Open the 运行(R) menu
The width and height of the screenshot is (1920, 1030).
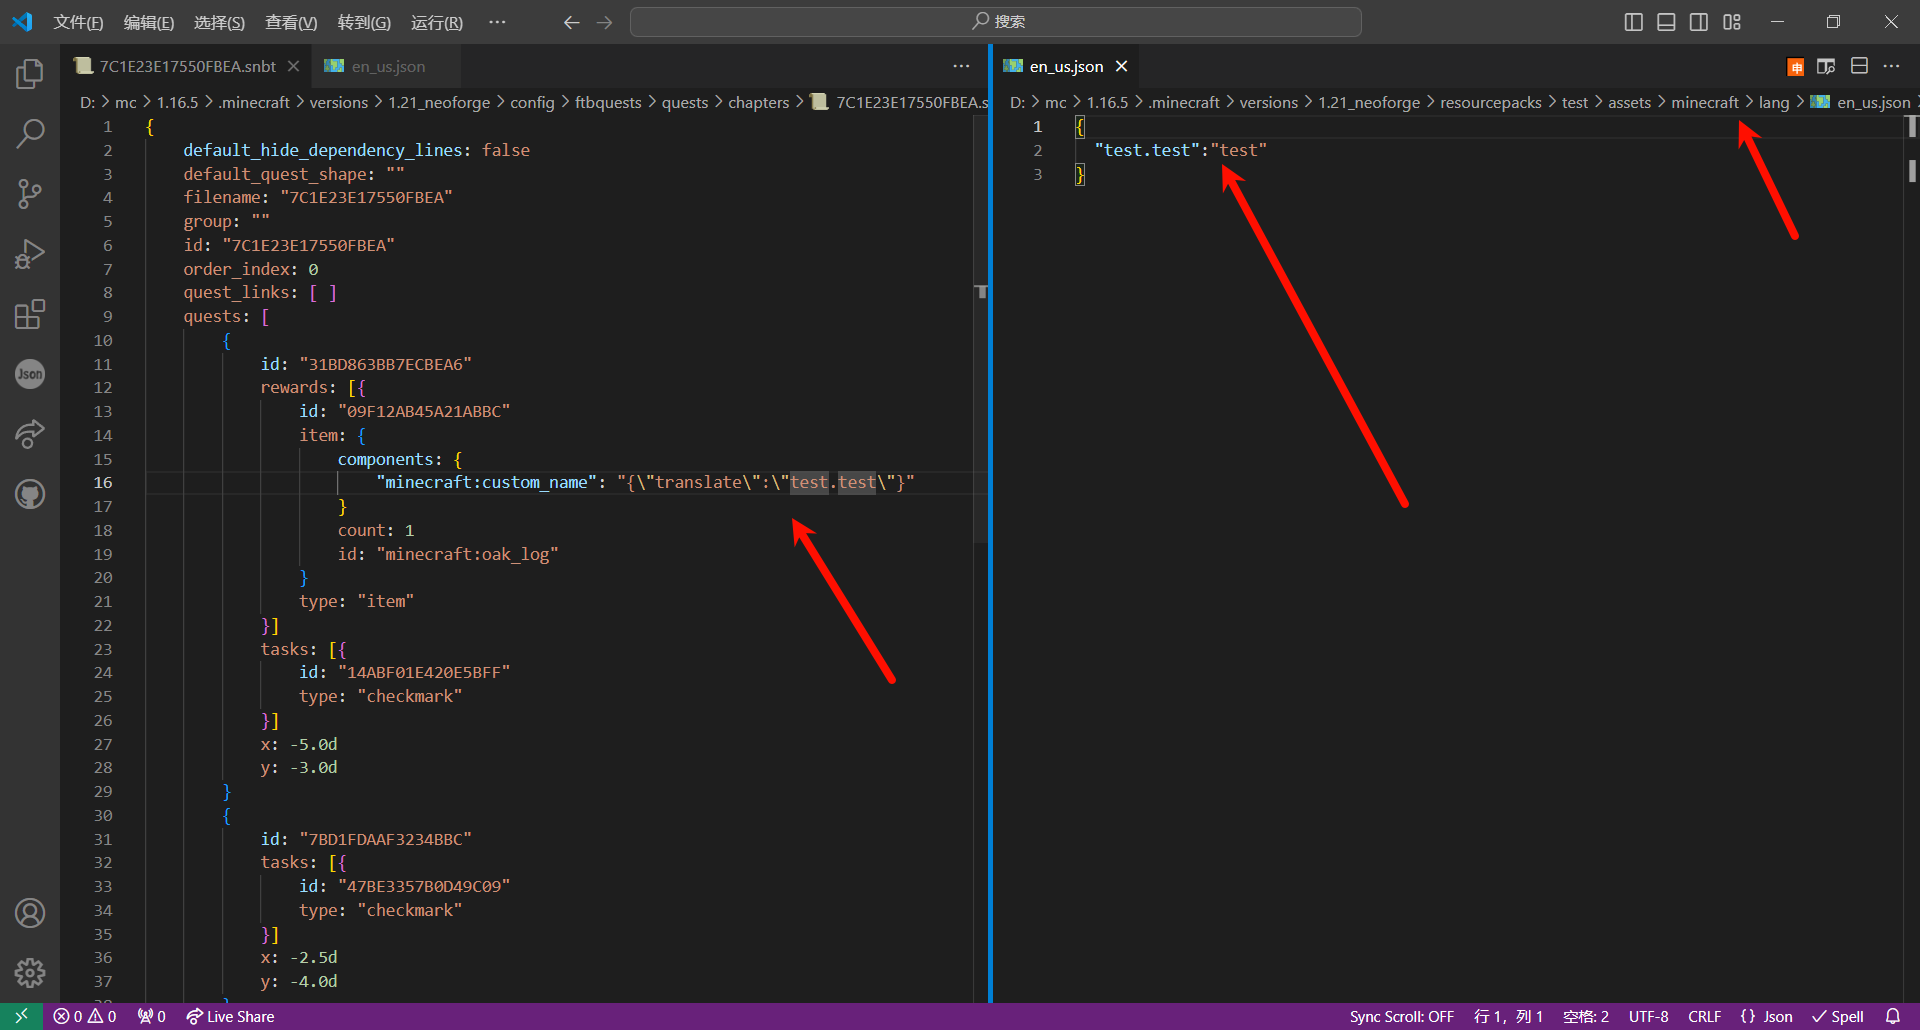437,22
